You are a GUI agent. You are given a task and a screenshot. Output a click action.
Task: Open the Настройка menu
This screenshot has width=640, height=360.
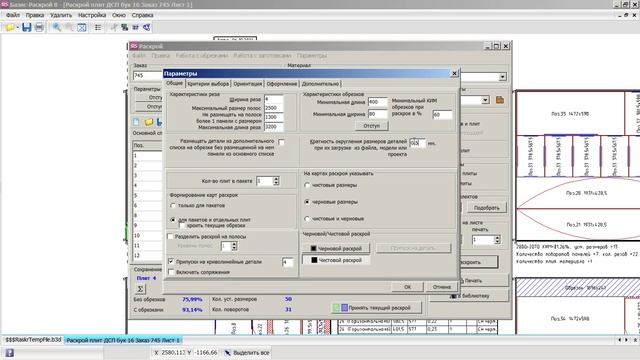(x=92, y=15)
